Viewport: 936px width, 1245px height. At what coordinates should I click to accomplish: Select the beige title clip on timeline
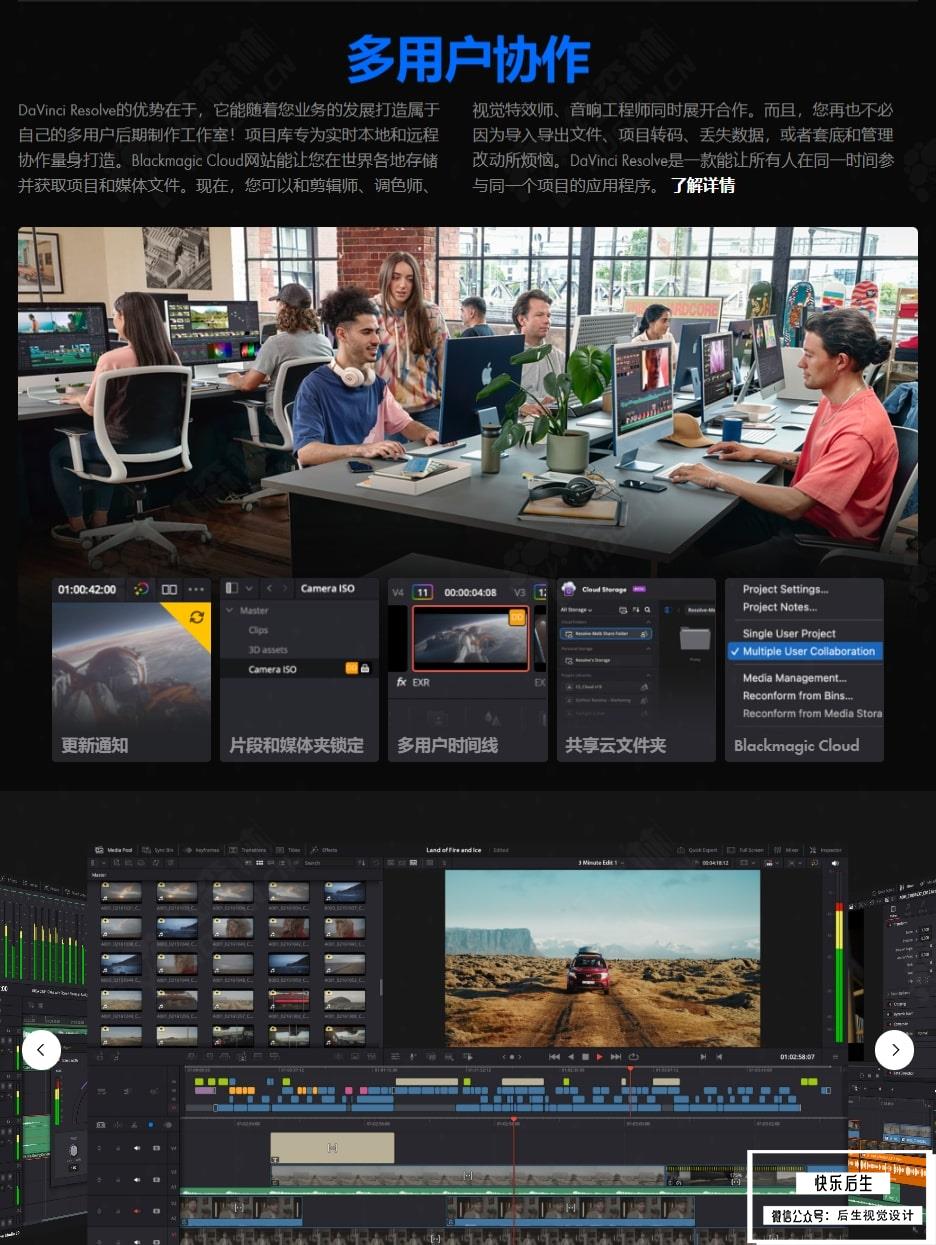332,1148
